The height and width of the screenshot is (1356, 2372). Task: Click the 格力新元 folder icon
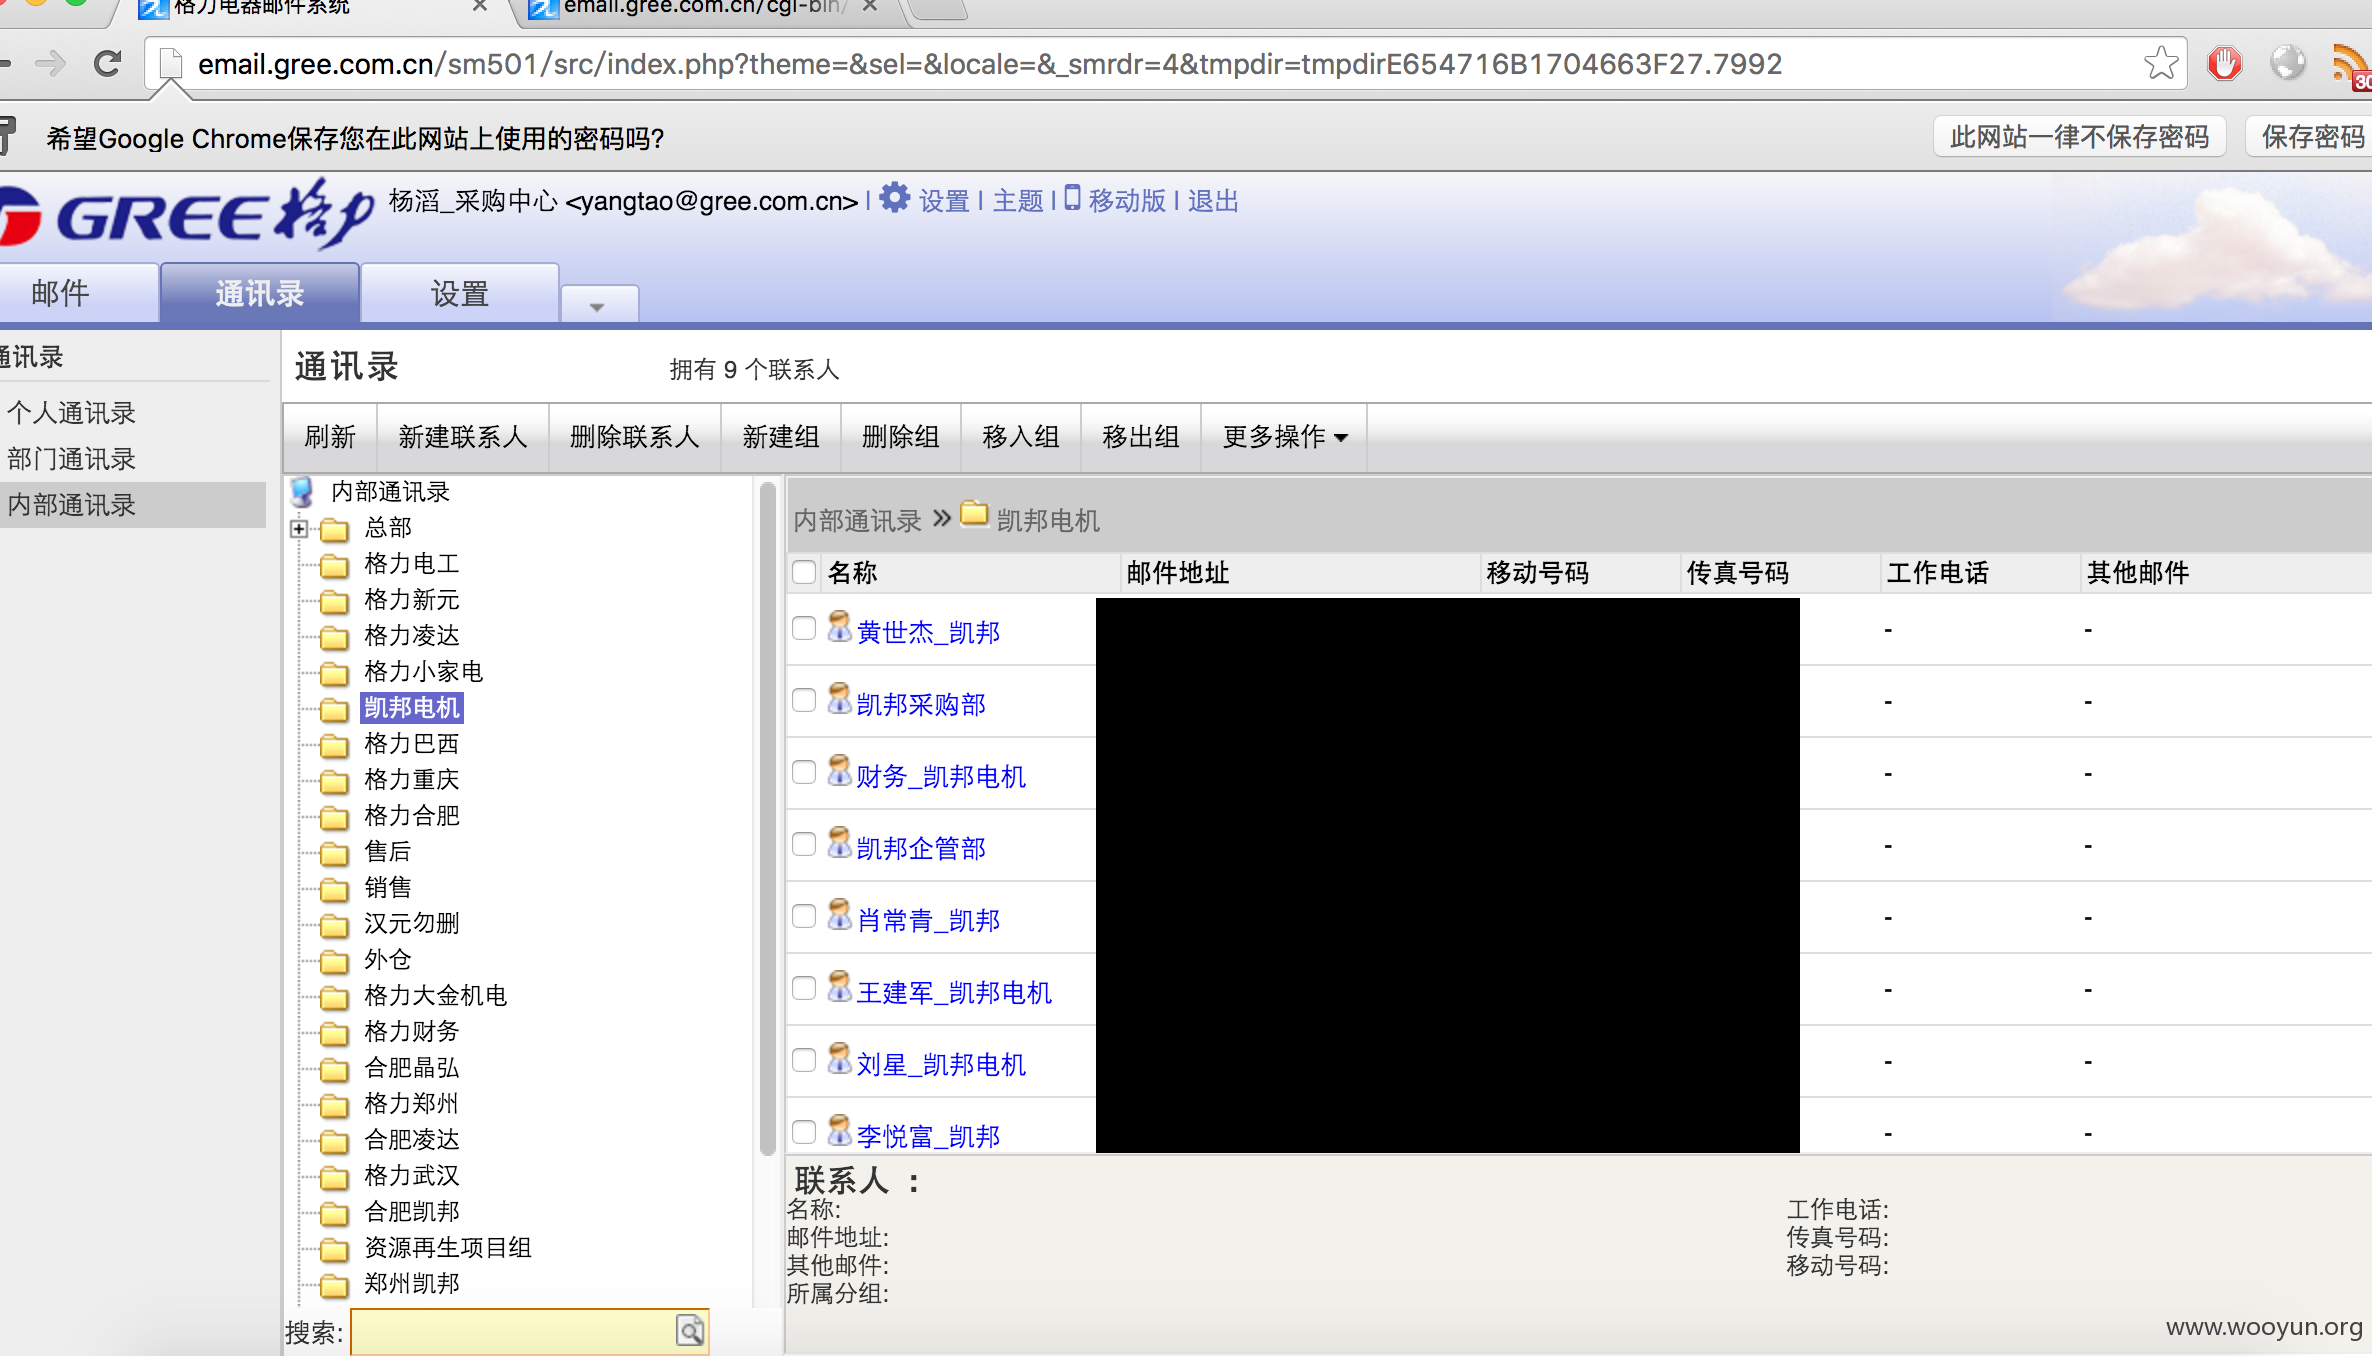[x=334, y=602]
